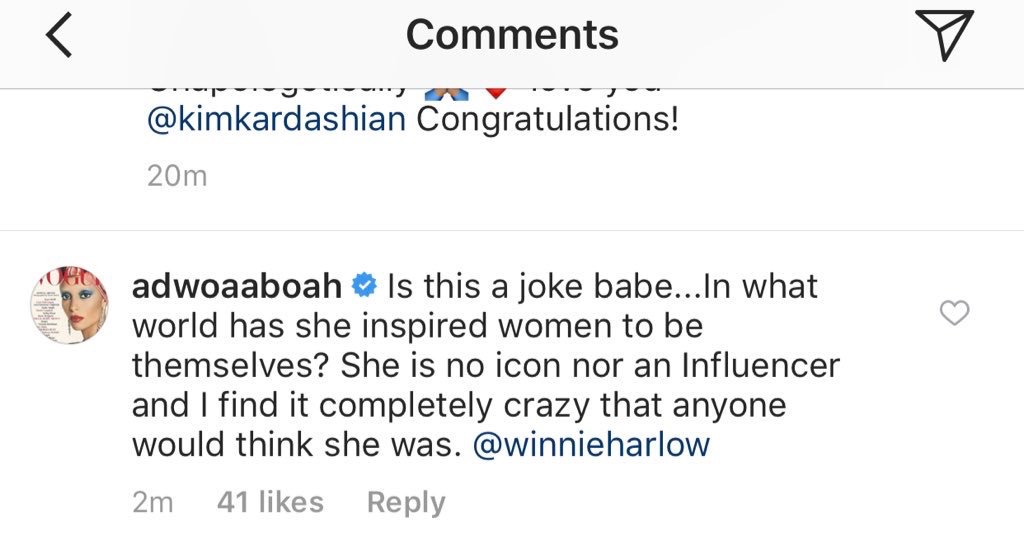This screenshot has height=552, width=1024.
Task: Follow the @winnieharlow mention link
Action: (x=591, y=445)
